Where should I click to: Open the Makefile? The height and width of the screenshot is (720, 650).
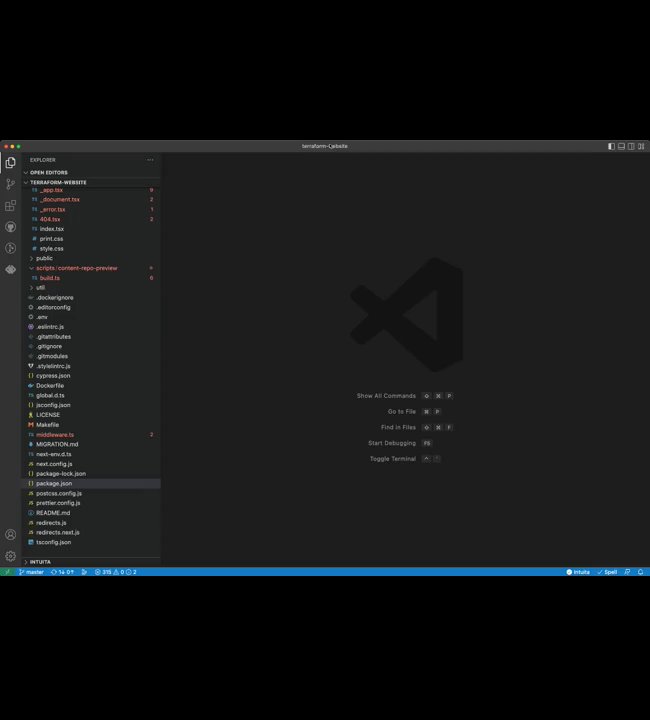pyautogui.click(x=91, y=425)
